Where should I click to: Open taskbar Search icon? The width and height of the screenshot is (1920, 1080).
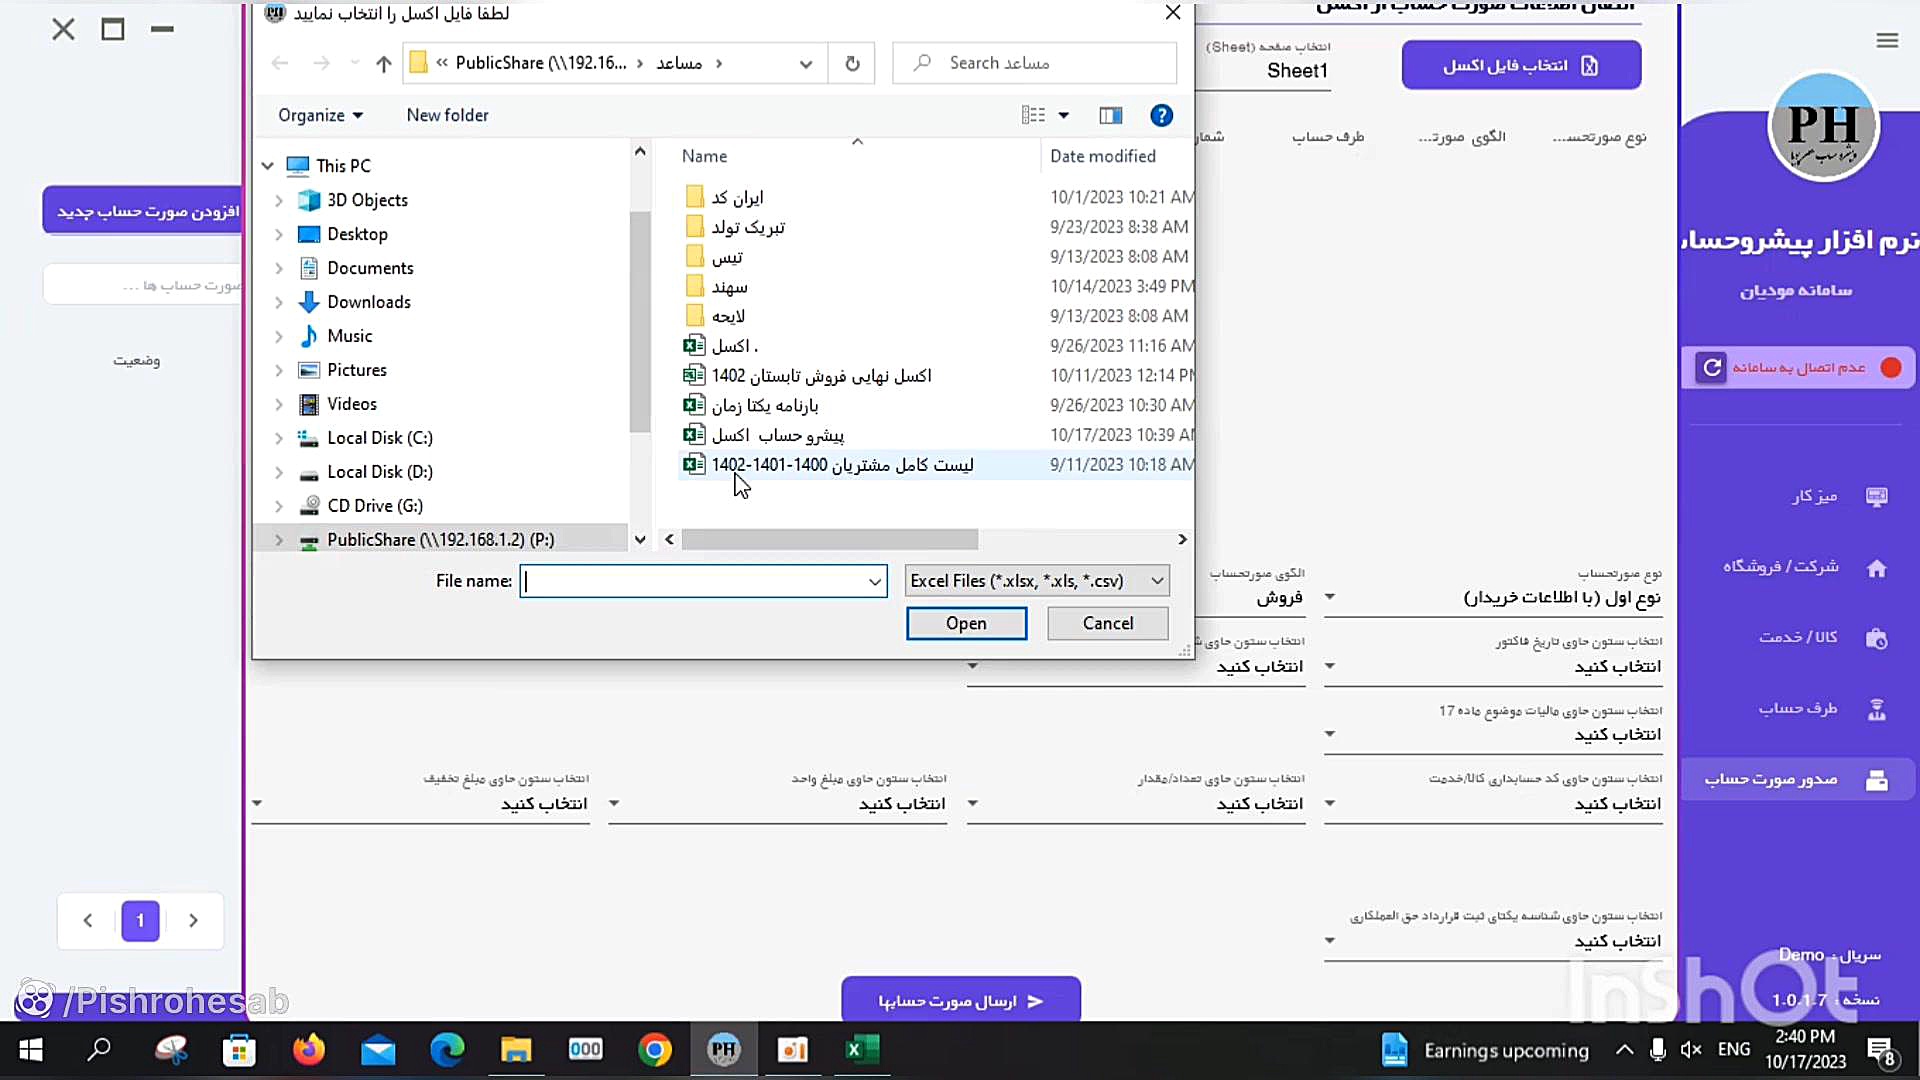pyautogui.click(x=99, y=1050)
